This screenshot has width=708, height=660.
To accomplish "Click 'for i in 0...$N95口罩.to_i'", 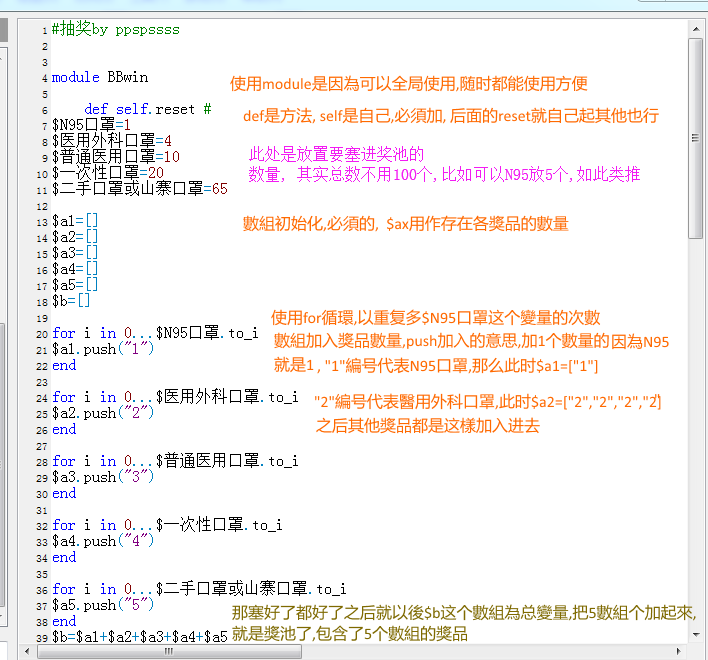I will [x=155, y=333].
